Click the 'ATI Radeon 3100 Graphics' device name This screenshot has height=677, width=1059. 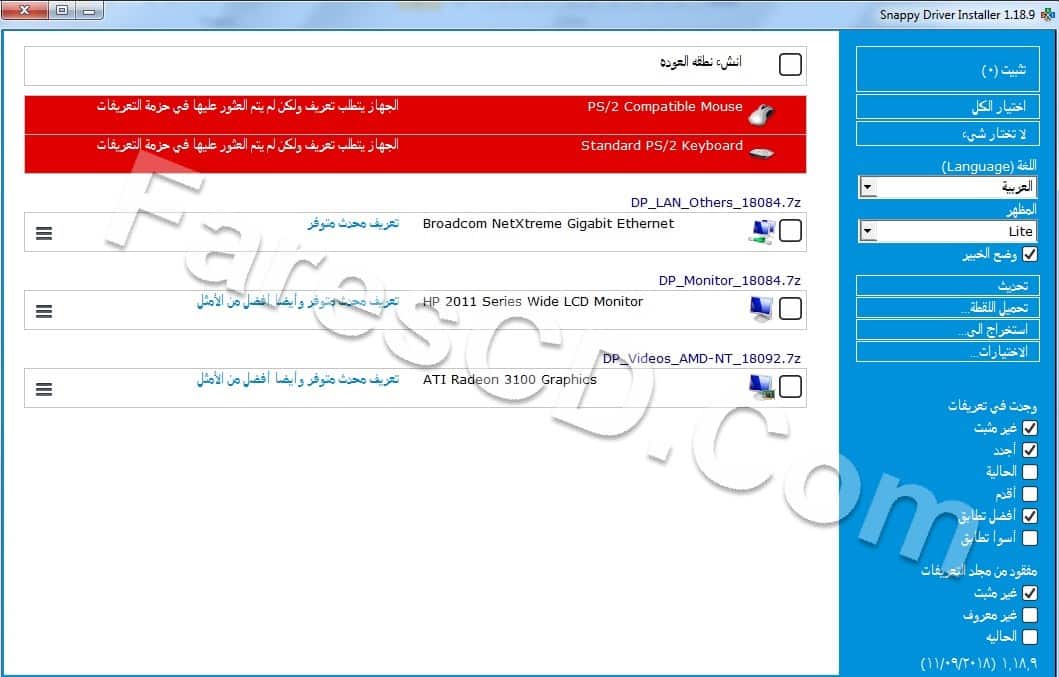510,380
